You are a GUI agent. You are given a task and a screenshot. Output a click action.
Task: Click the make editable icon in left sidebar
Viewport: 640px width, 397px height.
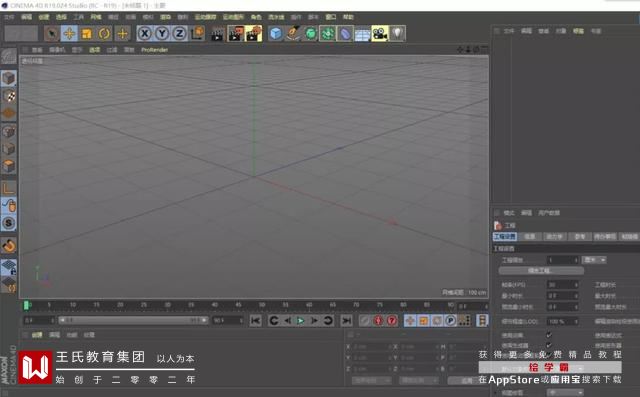pyautogui.click(x=9, y=57)
